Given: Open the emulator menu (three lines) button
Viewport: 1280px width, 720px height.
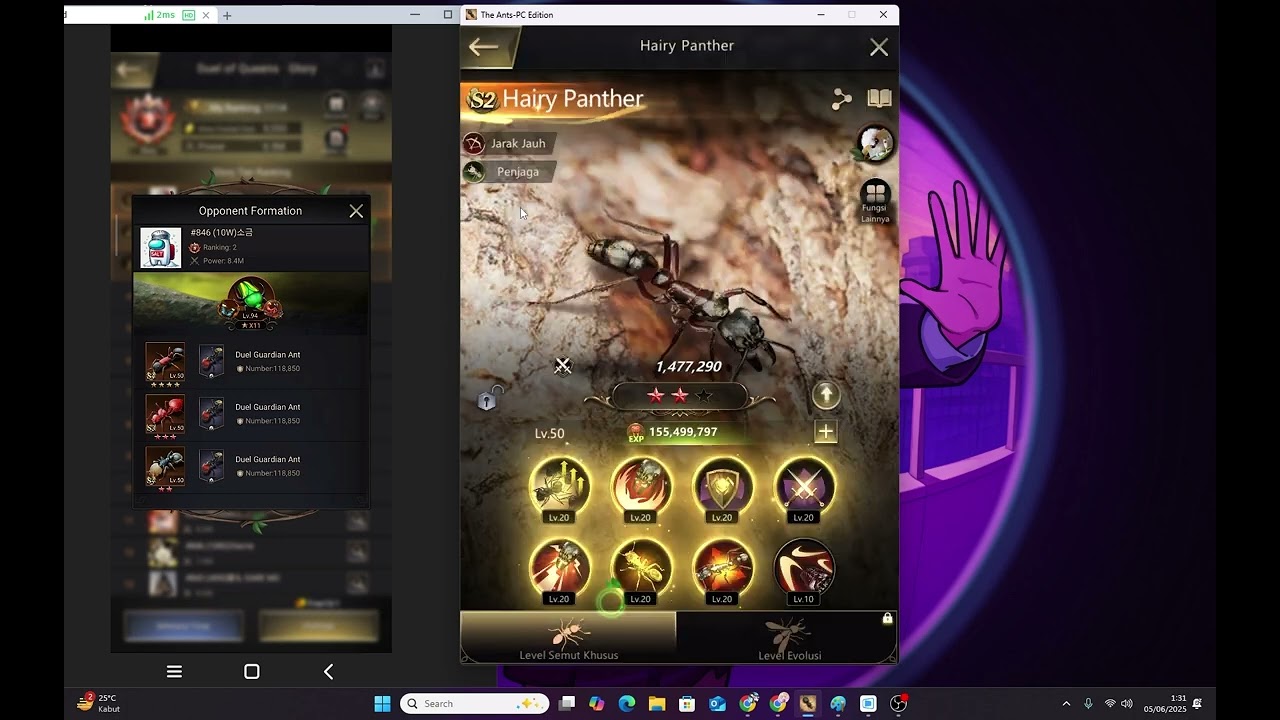Looking at the screenshot, I should 174,672.
